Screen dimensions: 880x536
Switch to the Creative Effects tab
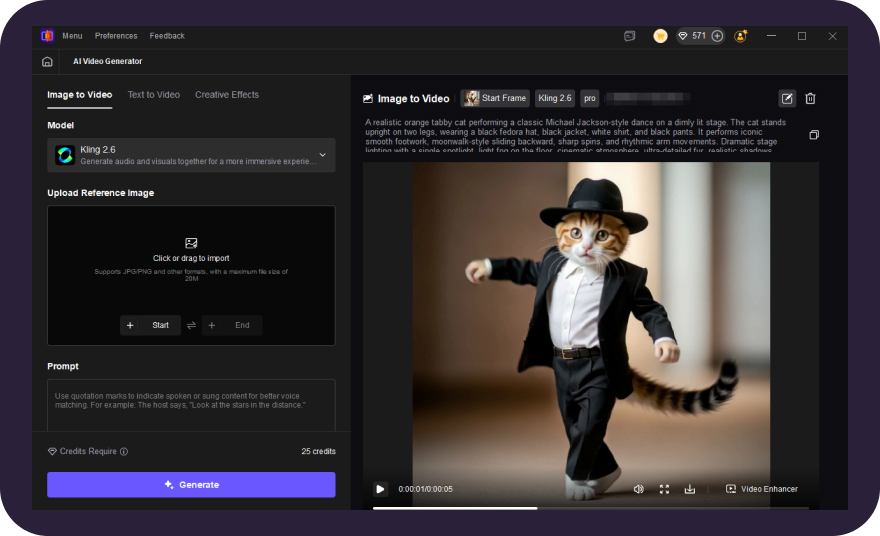(x=227, y=95)
